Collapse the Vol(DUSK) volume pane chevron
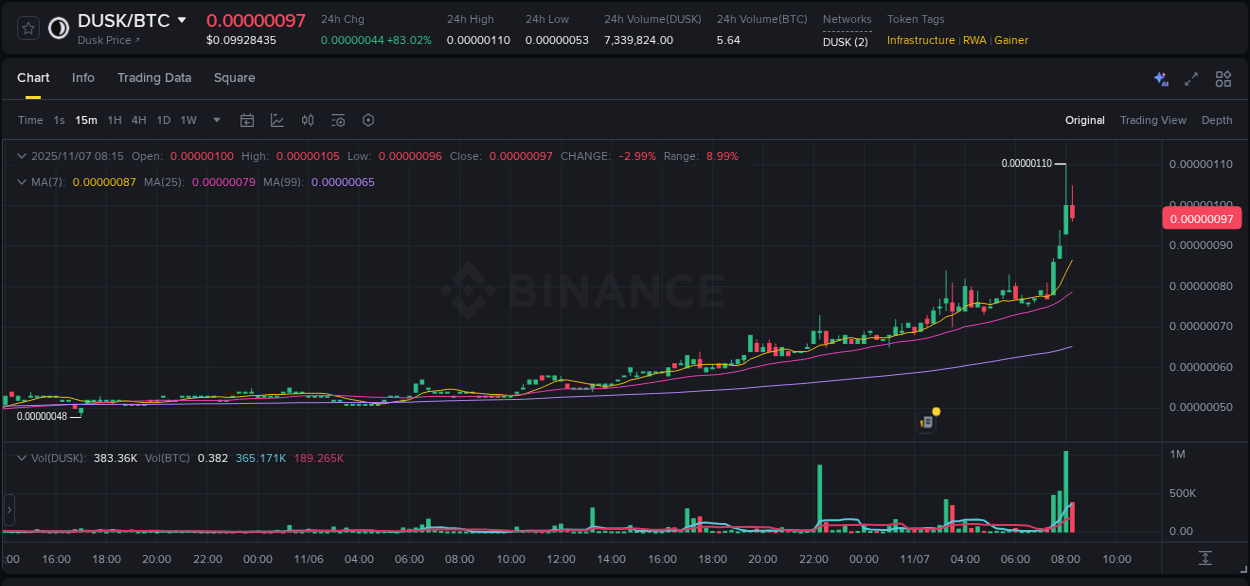 (x=20, y=456)
